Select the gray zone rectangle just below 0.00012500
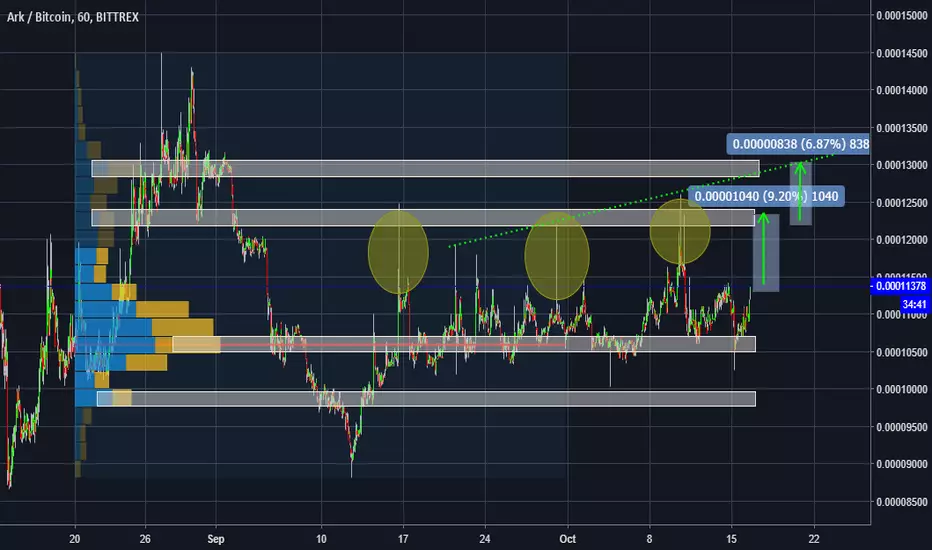932x550 pixels. (423, 218)
